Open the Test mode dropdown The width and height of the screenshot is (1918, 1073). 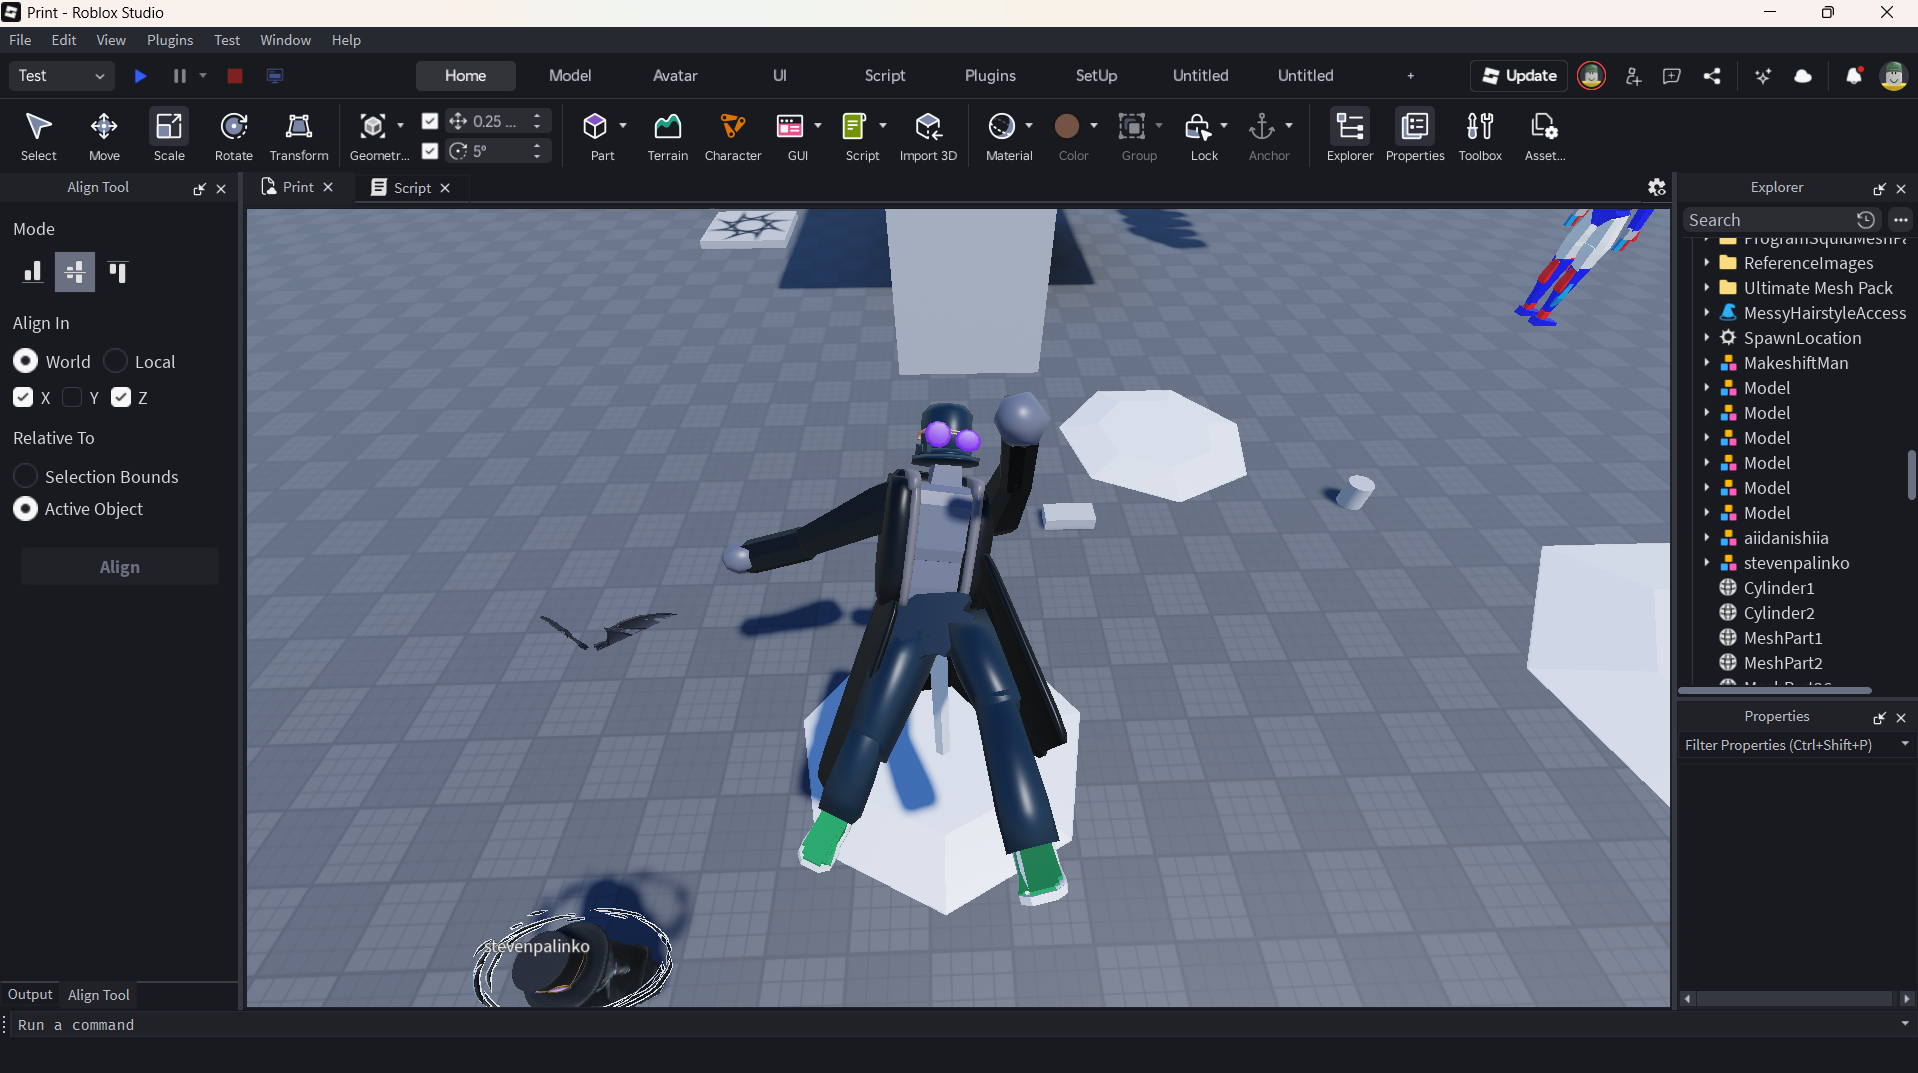[61, 76]
